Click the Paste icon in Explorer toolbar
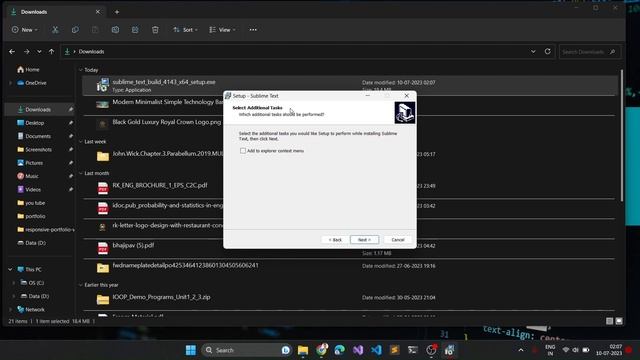 (95, 30)
